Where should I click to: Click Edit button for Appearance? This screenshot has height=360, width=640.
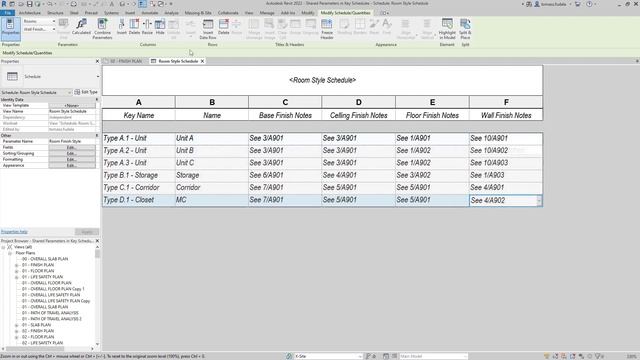72,165
